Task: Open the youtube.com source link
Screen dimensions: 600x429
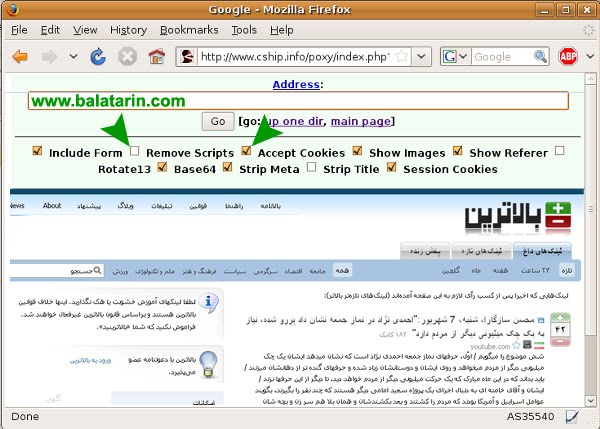Action: tap(490, 346)
